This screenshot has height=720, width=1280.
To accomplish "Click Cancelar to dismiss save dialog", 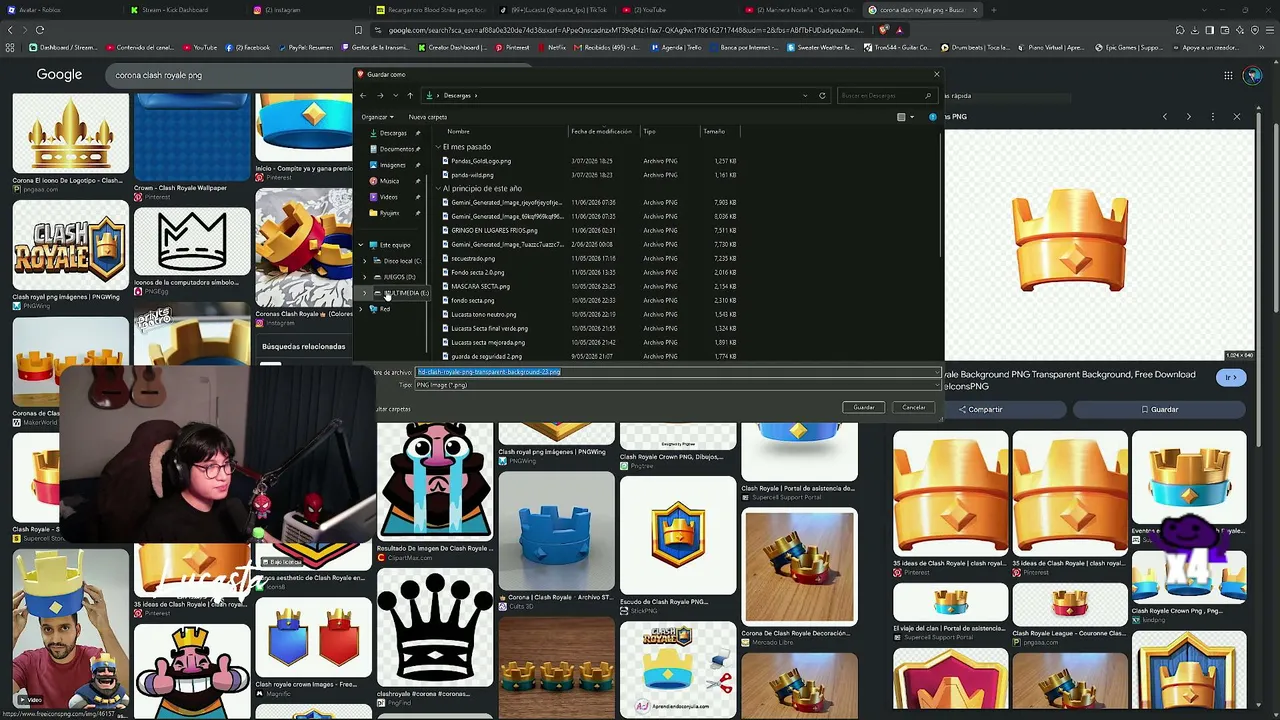I will pos(914,407).
